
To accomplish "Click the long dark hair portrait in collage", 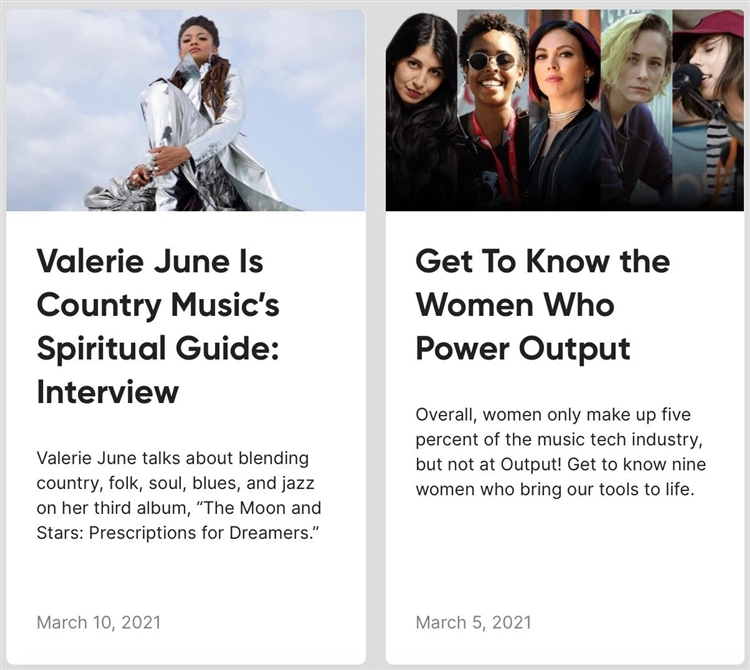I will [420, 110].
